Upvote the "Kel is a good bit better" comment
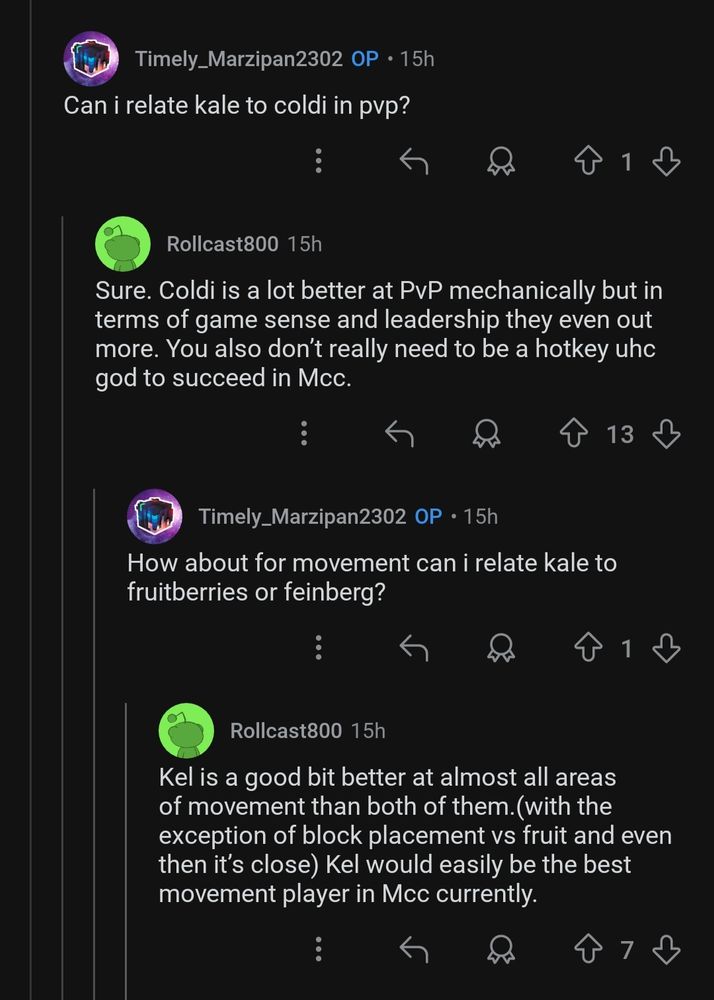This screenshot has width=714, height=1000. point(590,949)
